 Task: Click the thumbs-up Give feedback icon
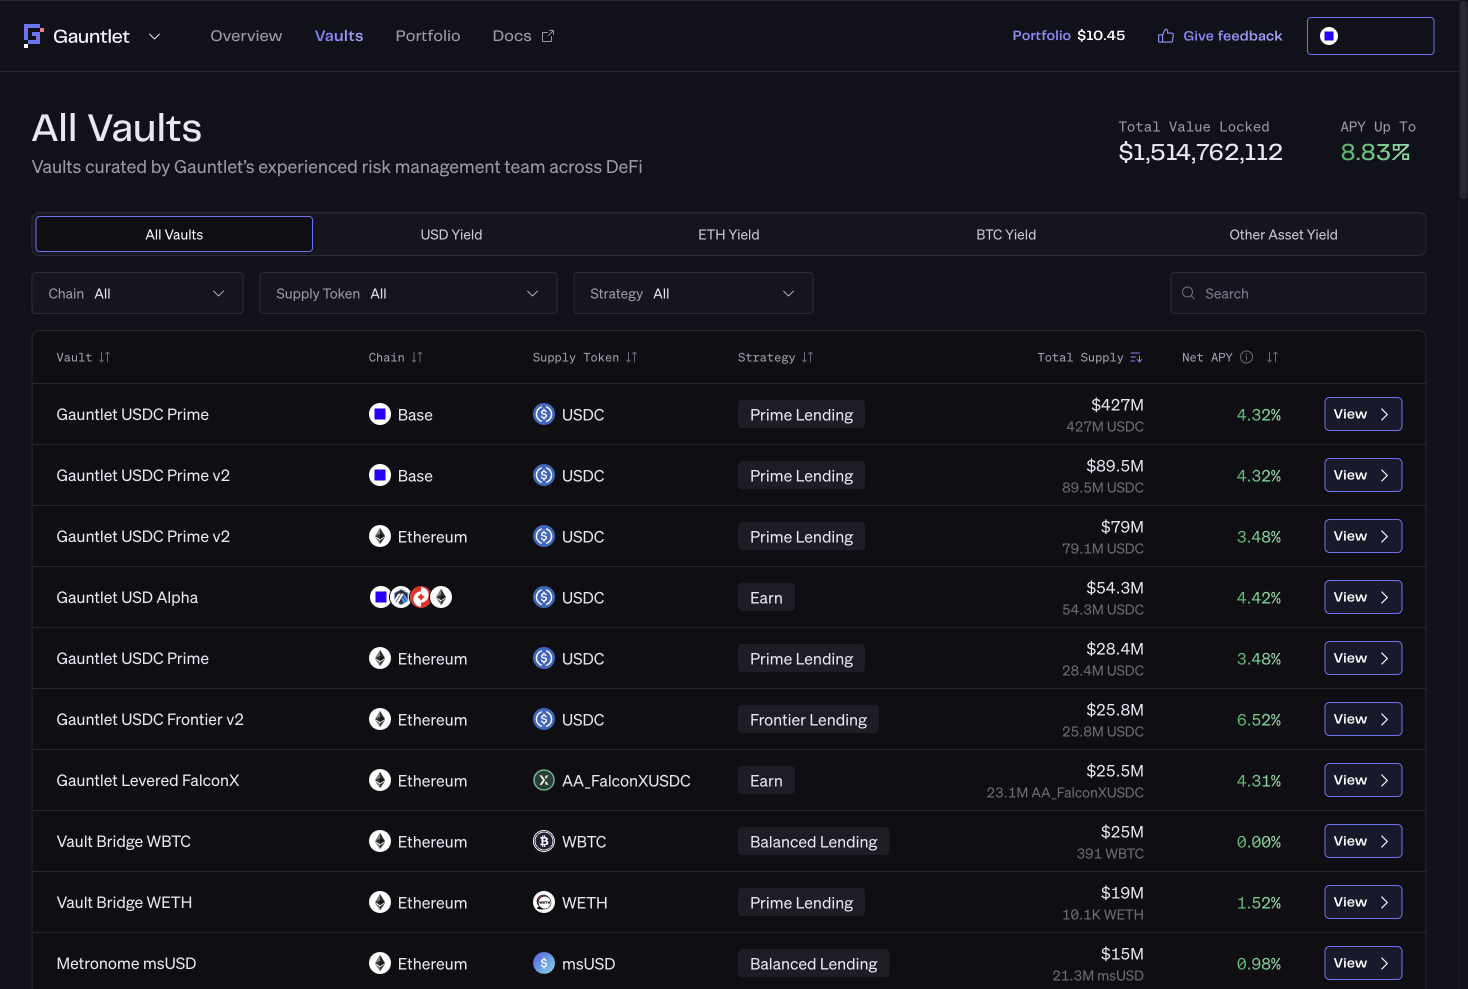click(1166, 36)
